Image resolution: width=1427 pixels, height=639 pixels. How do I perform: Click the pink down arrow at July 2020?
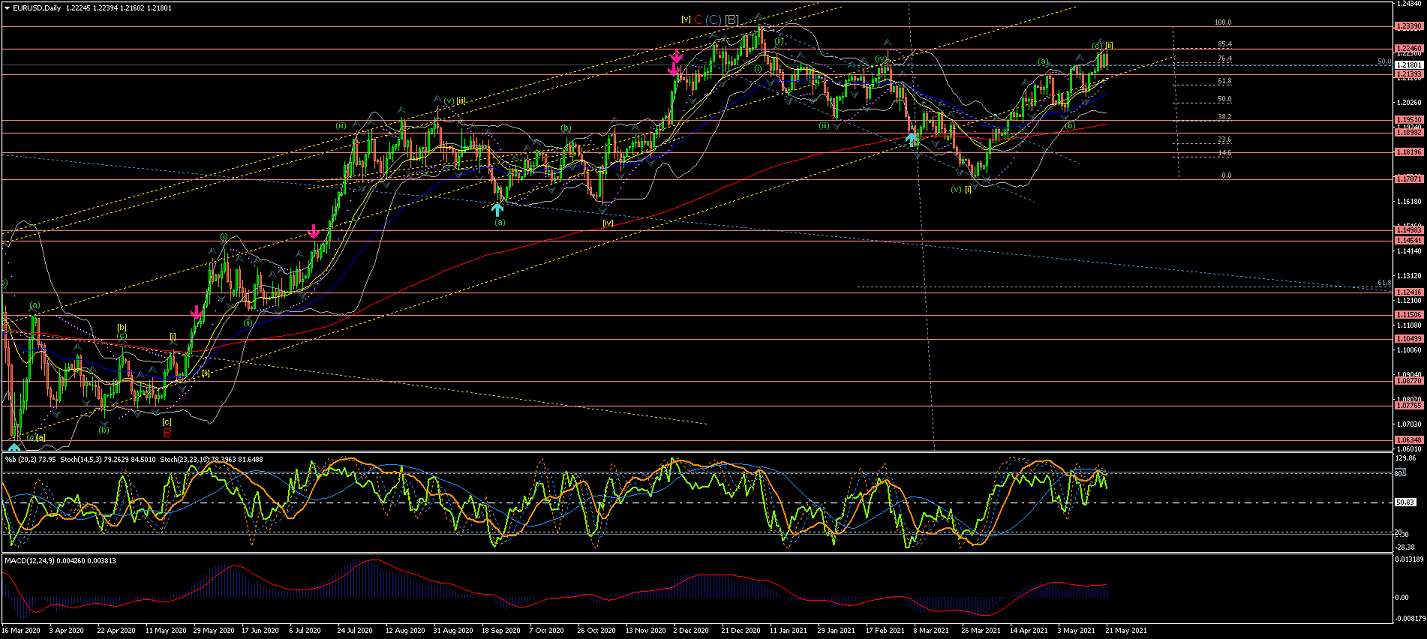[x=314, y=231]
